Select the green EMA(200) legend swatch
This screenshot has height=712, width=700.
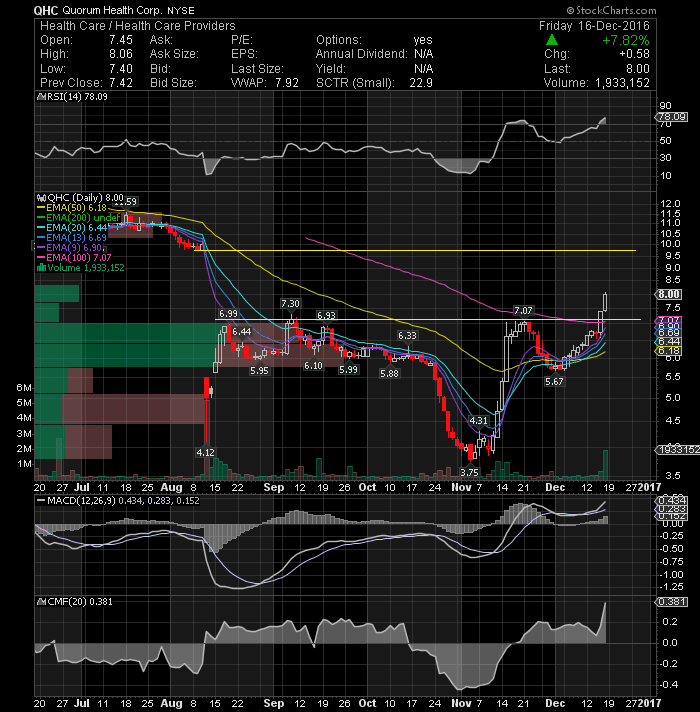click(41, 218)
